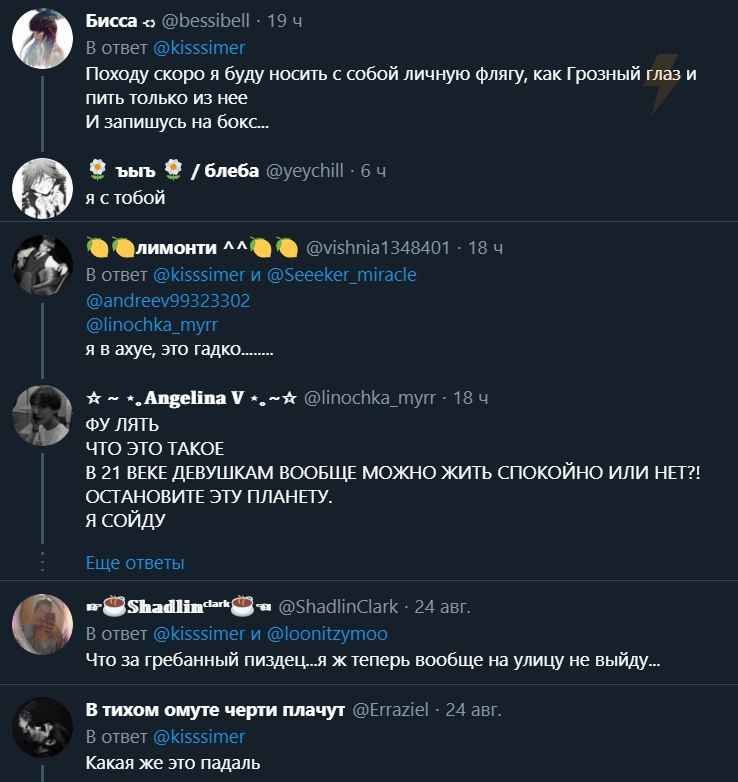This screenshot has height=782, width=738.
Task: Open the @loonitzymoo mention link
Action: 327,633
